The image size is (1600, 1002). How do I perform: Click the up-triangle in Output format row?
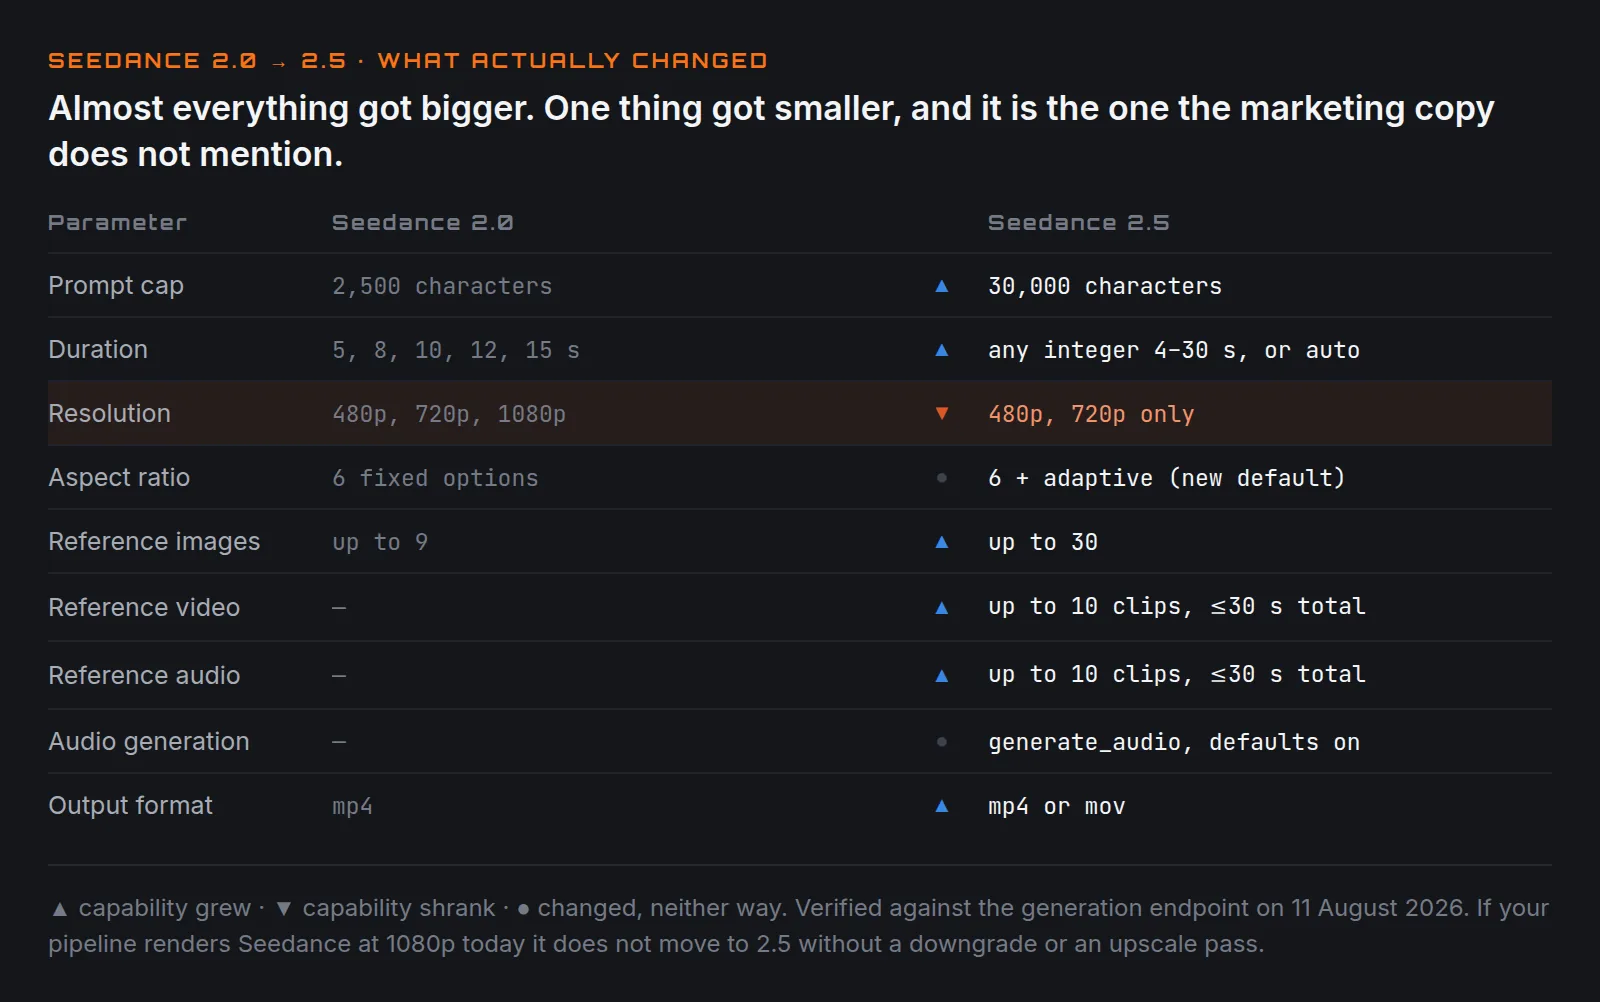941,806
